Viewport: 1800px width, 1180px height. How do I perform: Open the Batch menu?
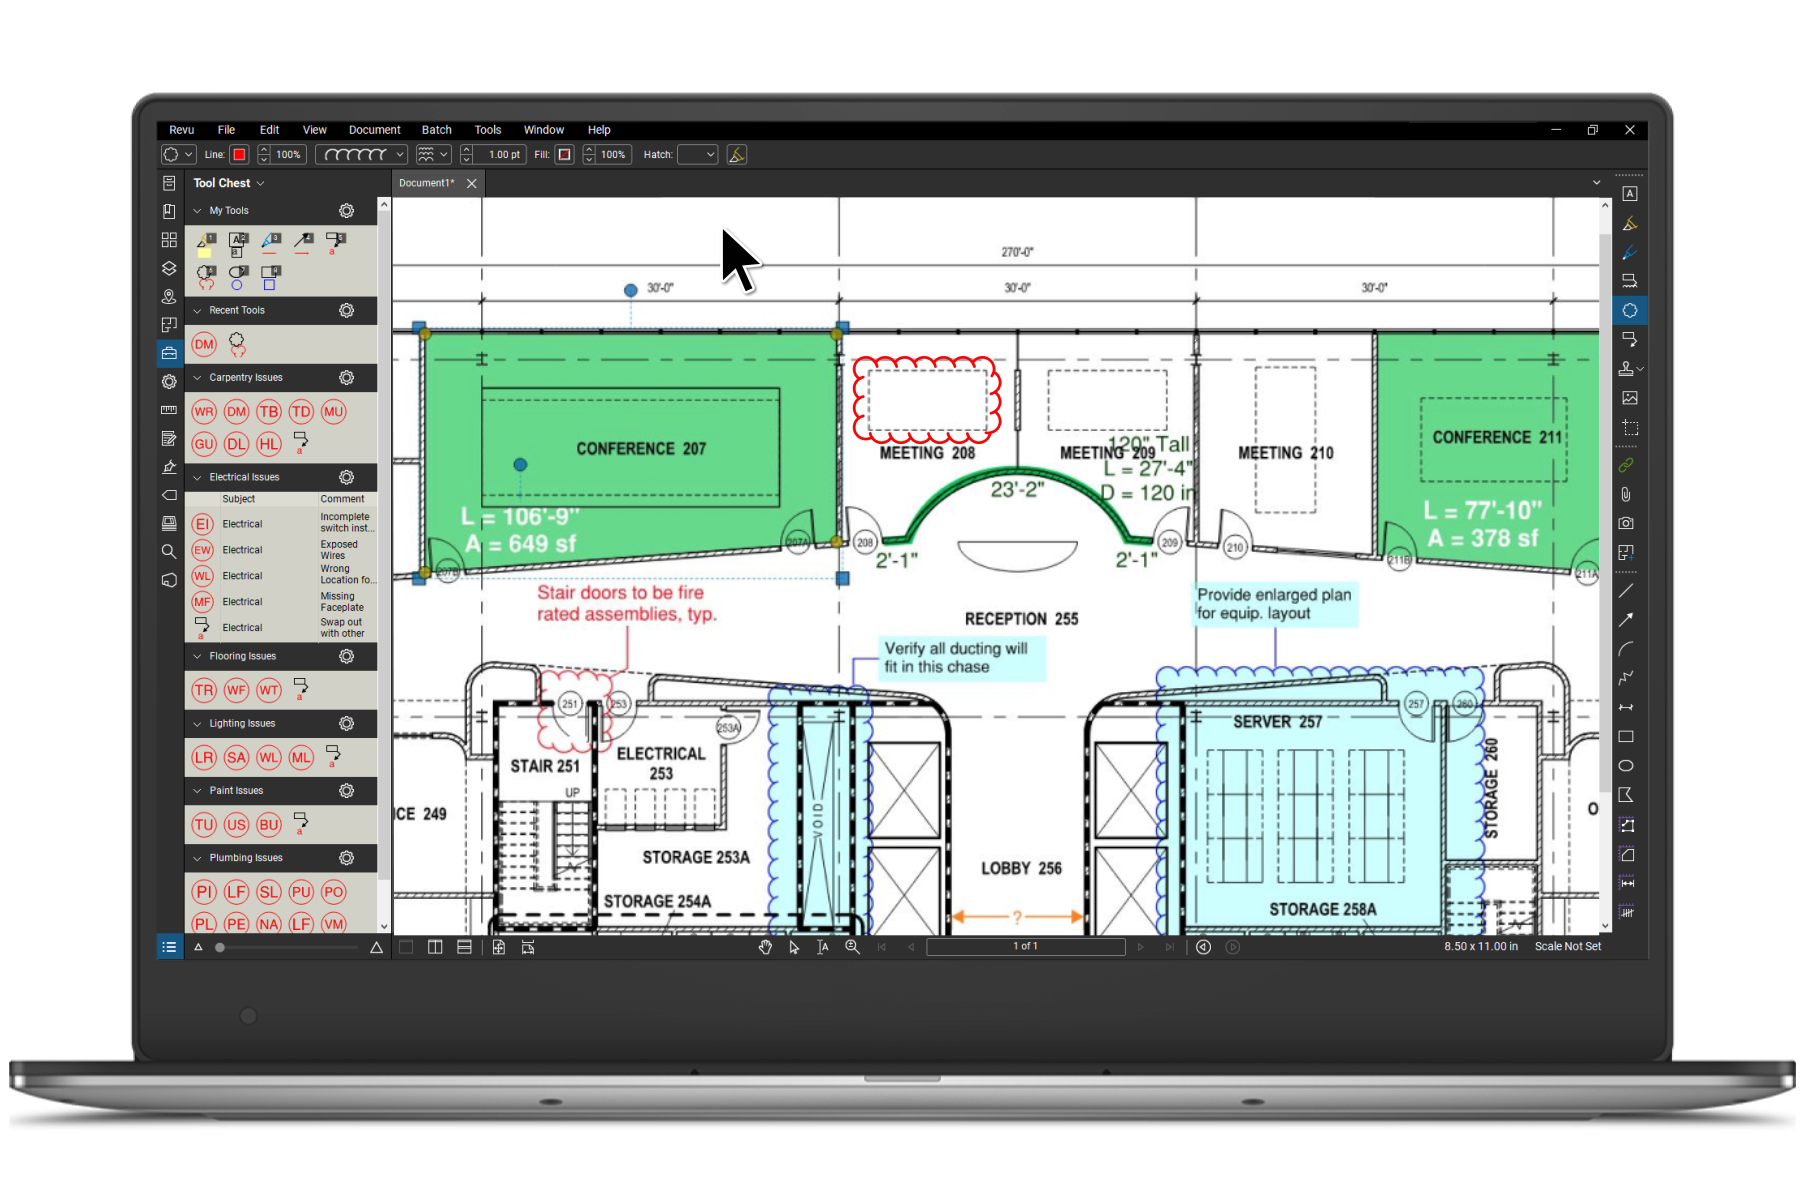point(437,130)
